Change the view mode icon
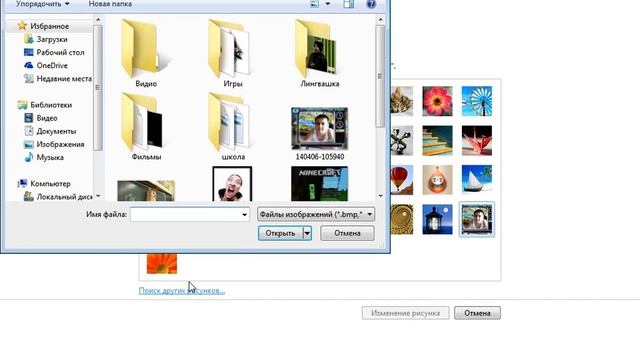Screen dimensions: 640x360 tap(314, 4)
